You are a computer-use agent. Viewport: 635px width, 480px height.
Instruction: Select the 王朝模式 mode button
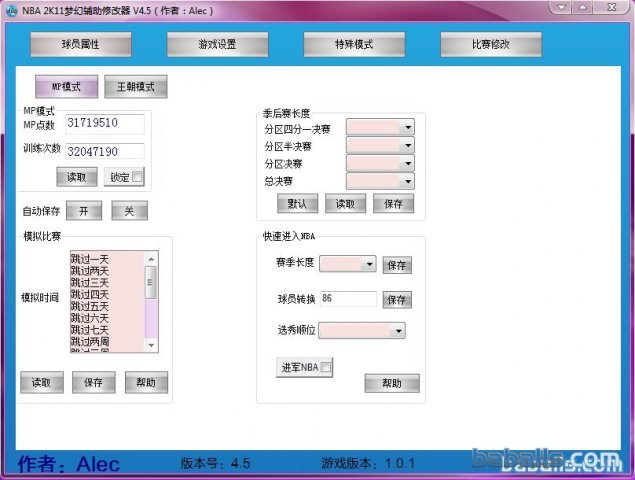(x=136, y=87)
